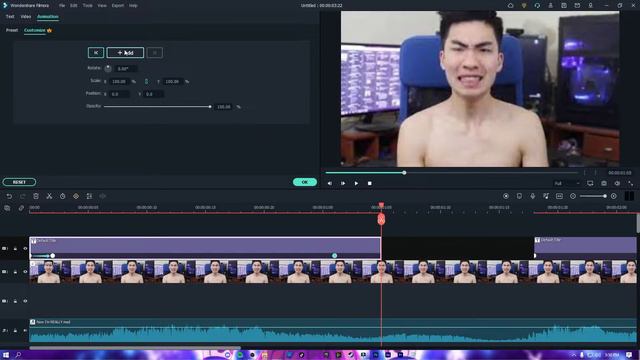This screenshot has height=360, width=640.
Task: Stop the preview playback
Action: [x=369, y=184]
